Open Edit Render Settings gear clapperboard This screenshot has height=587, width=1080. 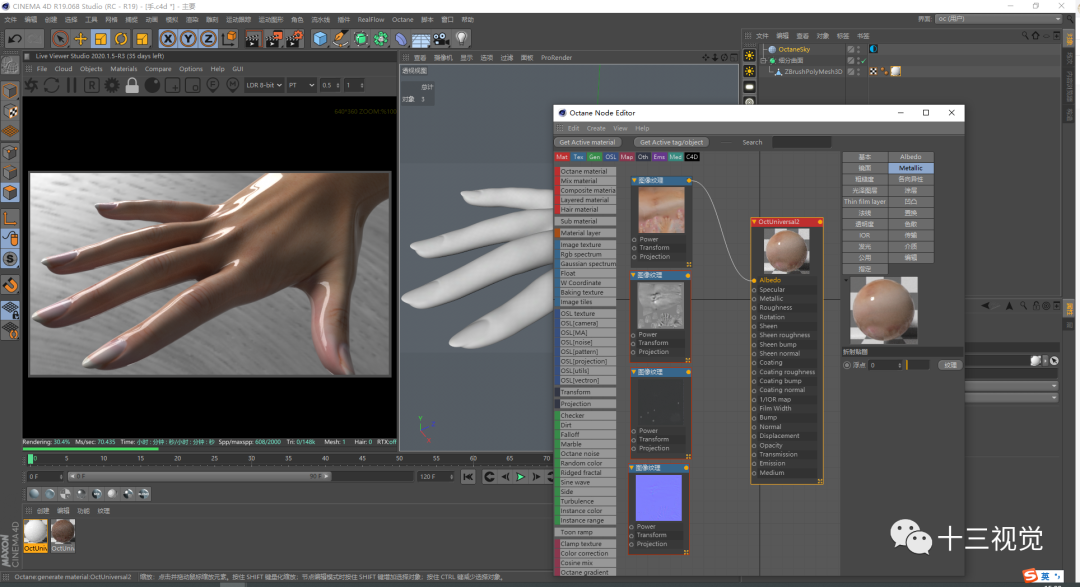[294, 39]
